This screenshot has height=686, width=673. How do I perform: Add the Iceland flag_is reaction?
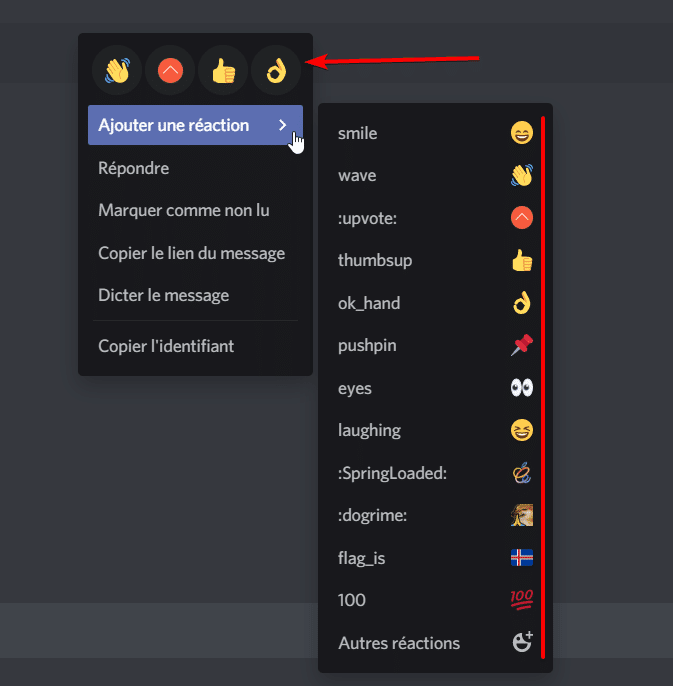(435, 558)
